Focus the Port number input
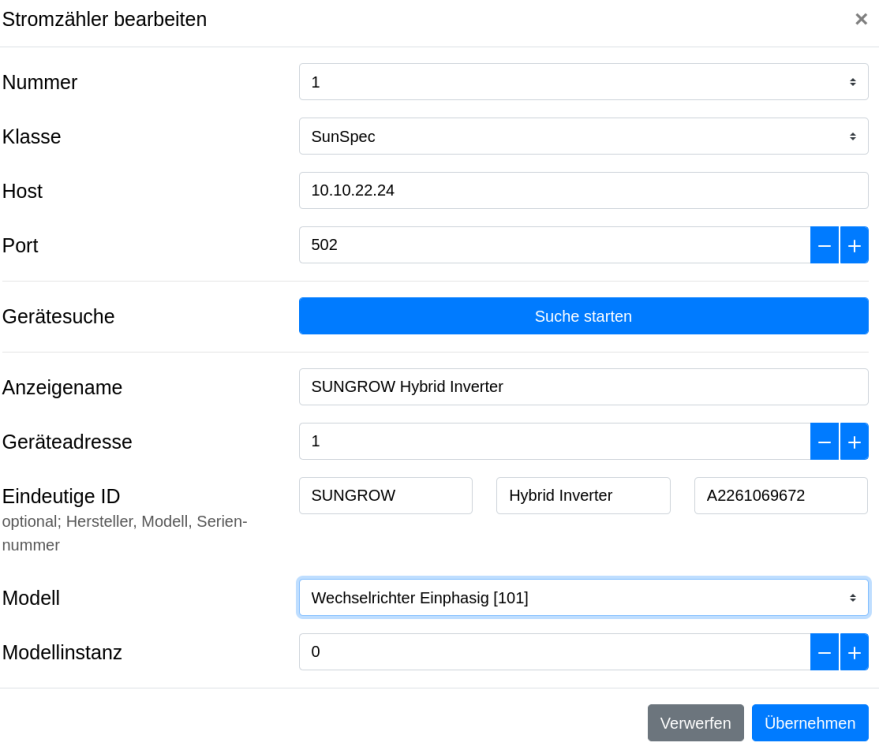Viewport: 879px width, 750px height. (x=554, y=245)
